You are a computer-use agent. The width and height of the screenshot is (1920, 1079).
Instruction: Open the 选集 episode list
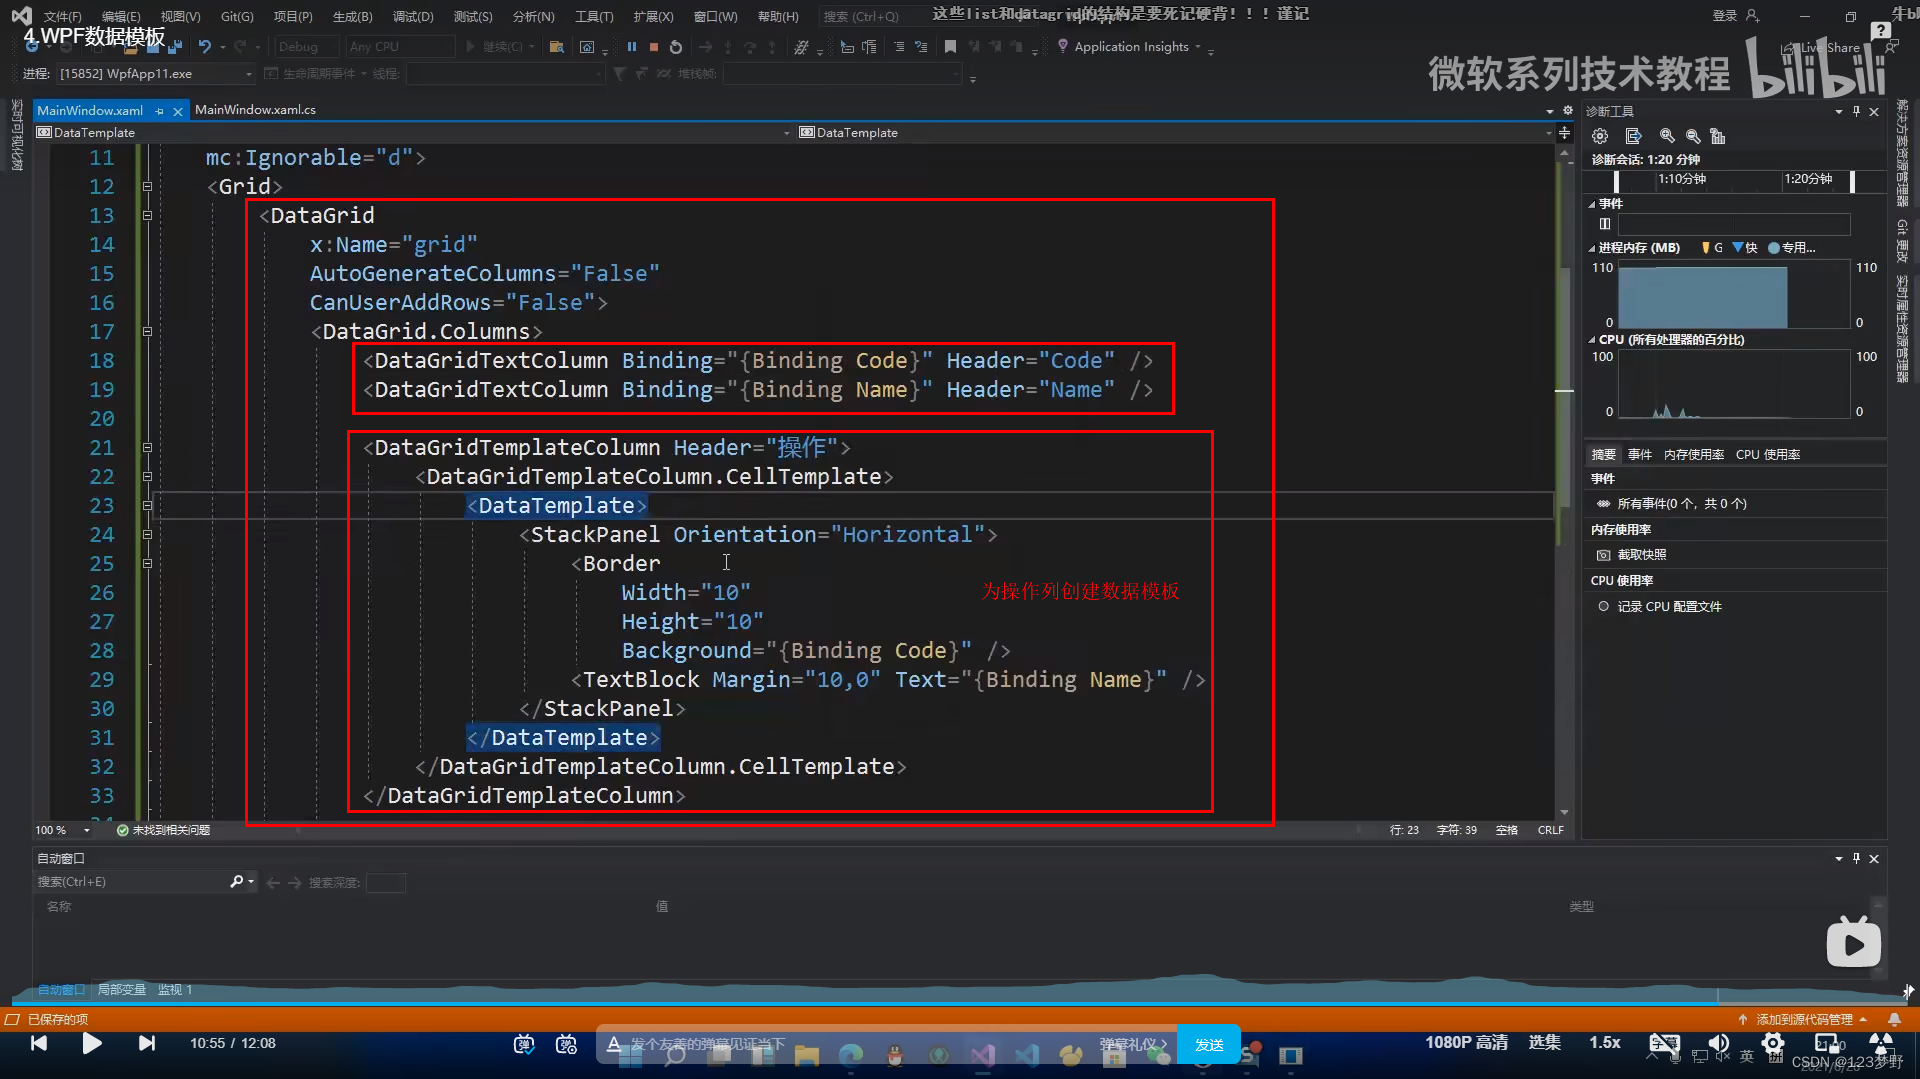click(1544, 1043)
